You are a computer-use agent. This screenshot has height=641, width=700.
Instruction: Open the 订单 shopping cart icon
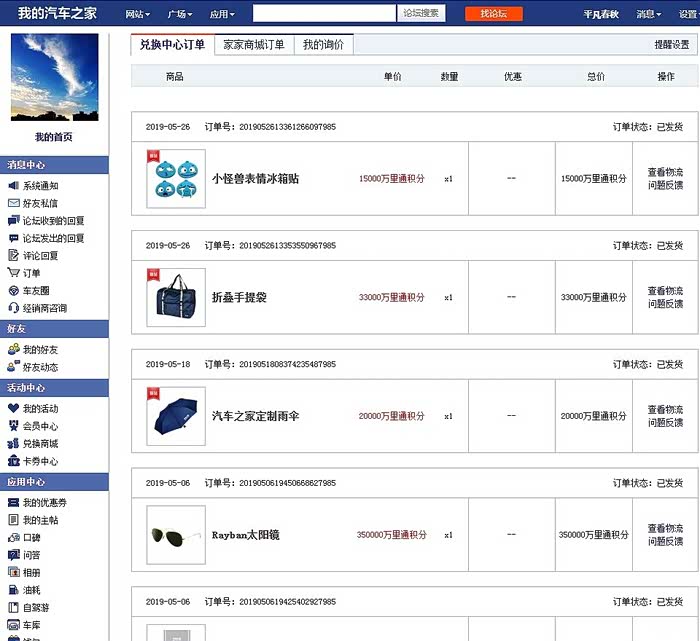(14, 273)
